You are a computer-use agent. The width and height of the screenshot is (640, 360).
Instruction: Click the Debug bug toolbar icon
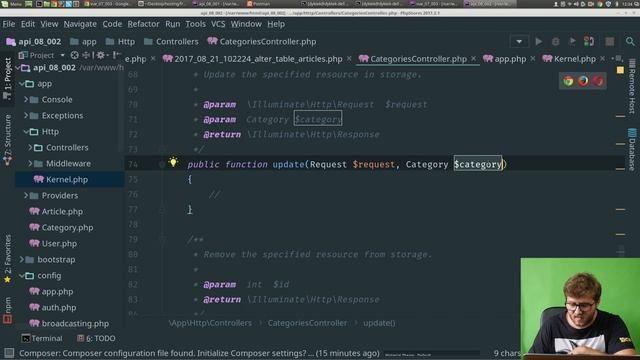(556, 41)
